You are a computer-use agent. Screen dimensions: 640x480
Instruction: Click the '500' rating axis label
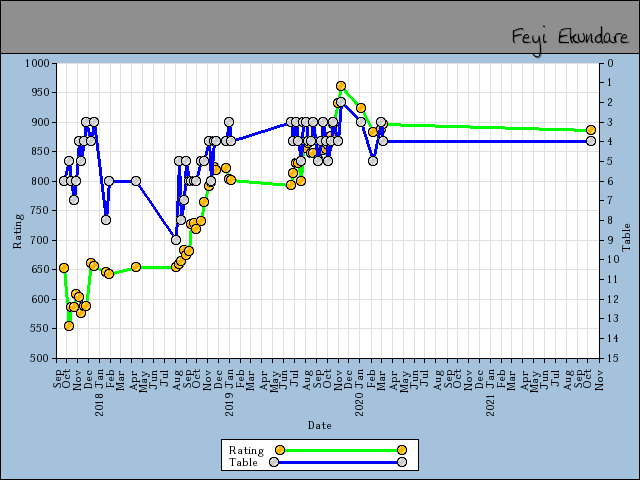pyautogui.click(x=40, y=358)
